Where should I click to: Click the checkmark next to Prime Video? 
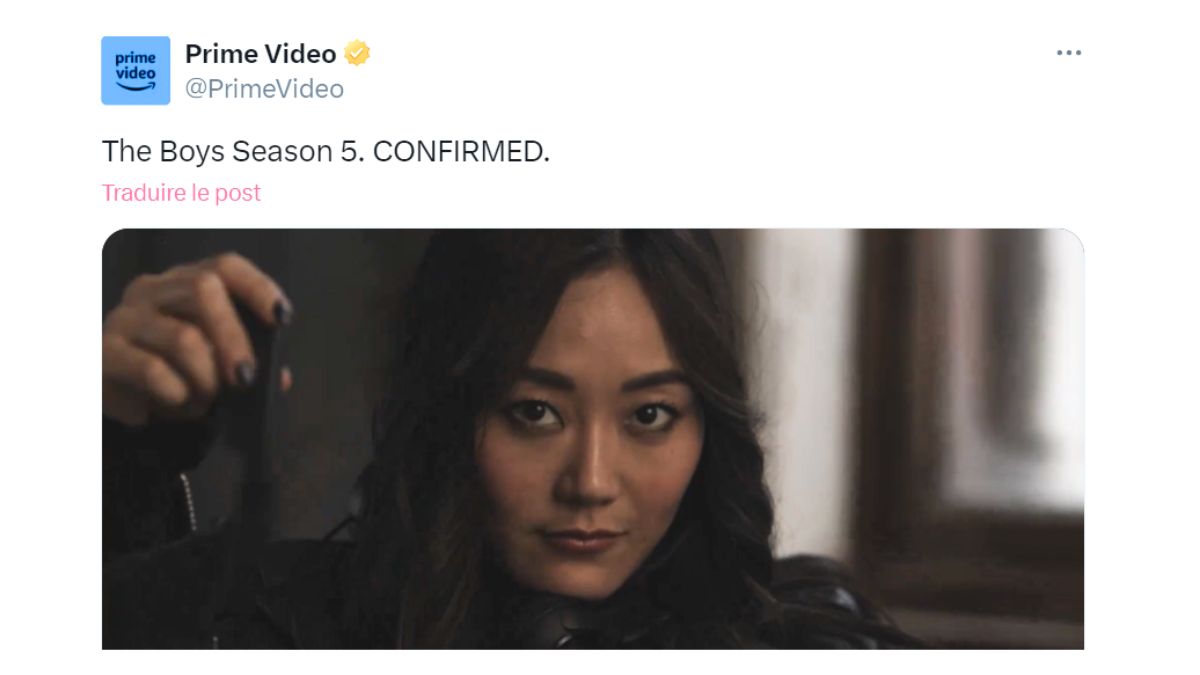pyautogui.click(x=357, y=53)
